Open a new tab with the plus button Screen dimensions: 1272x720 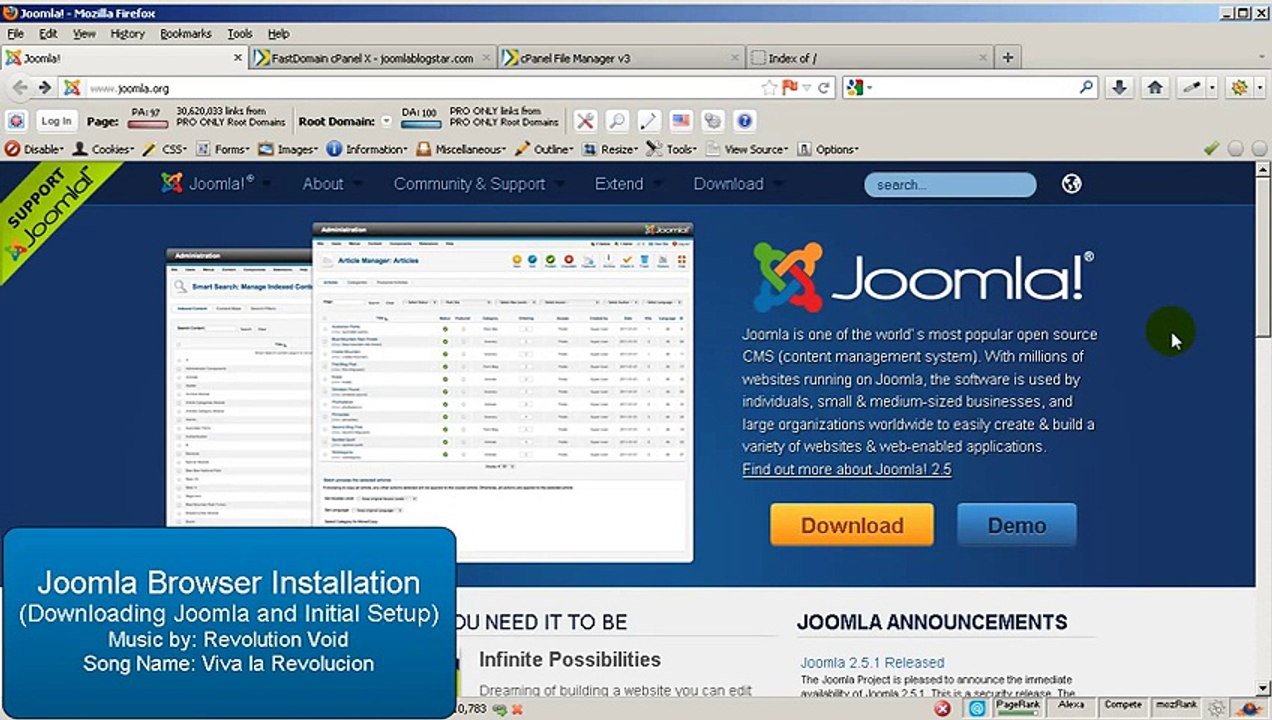tap(1008, 57)
